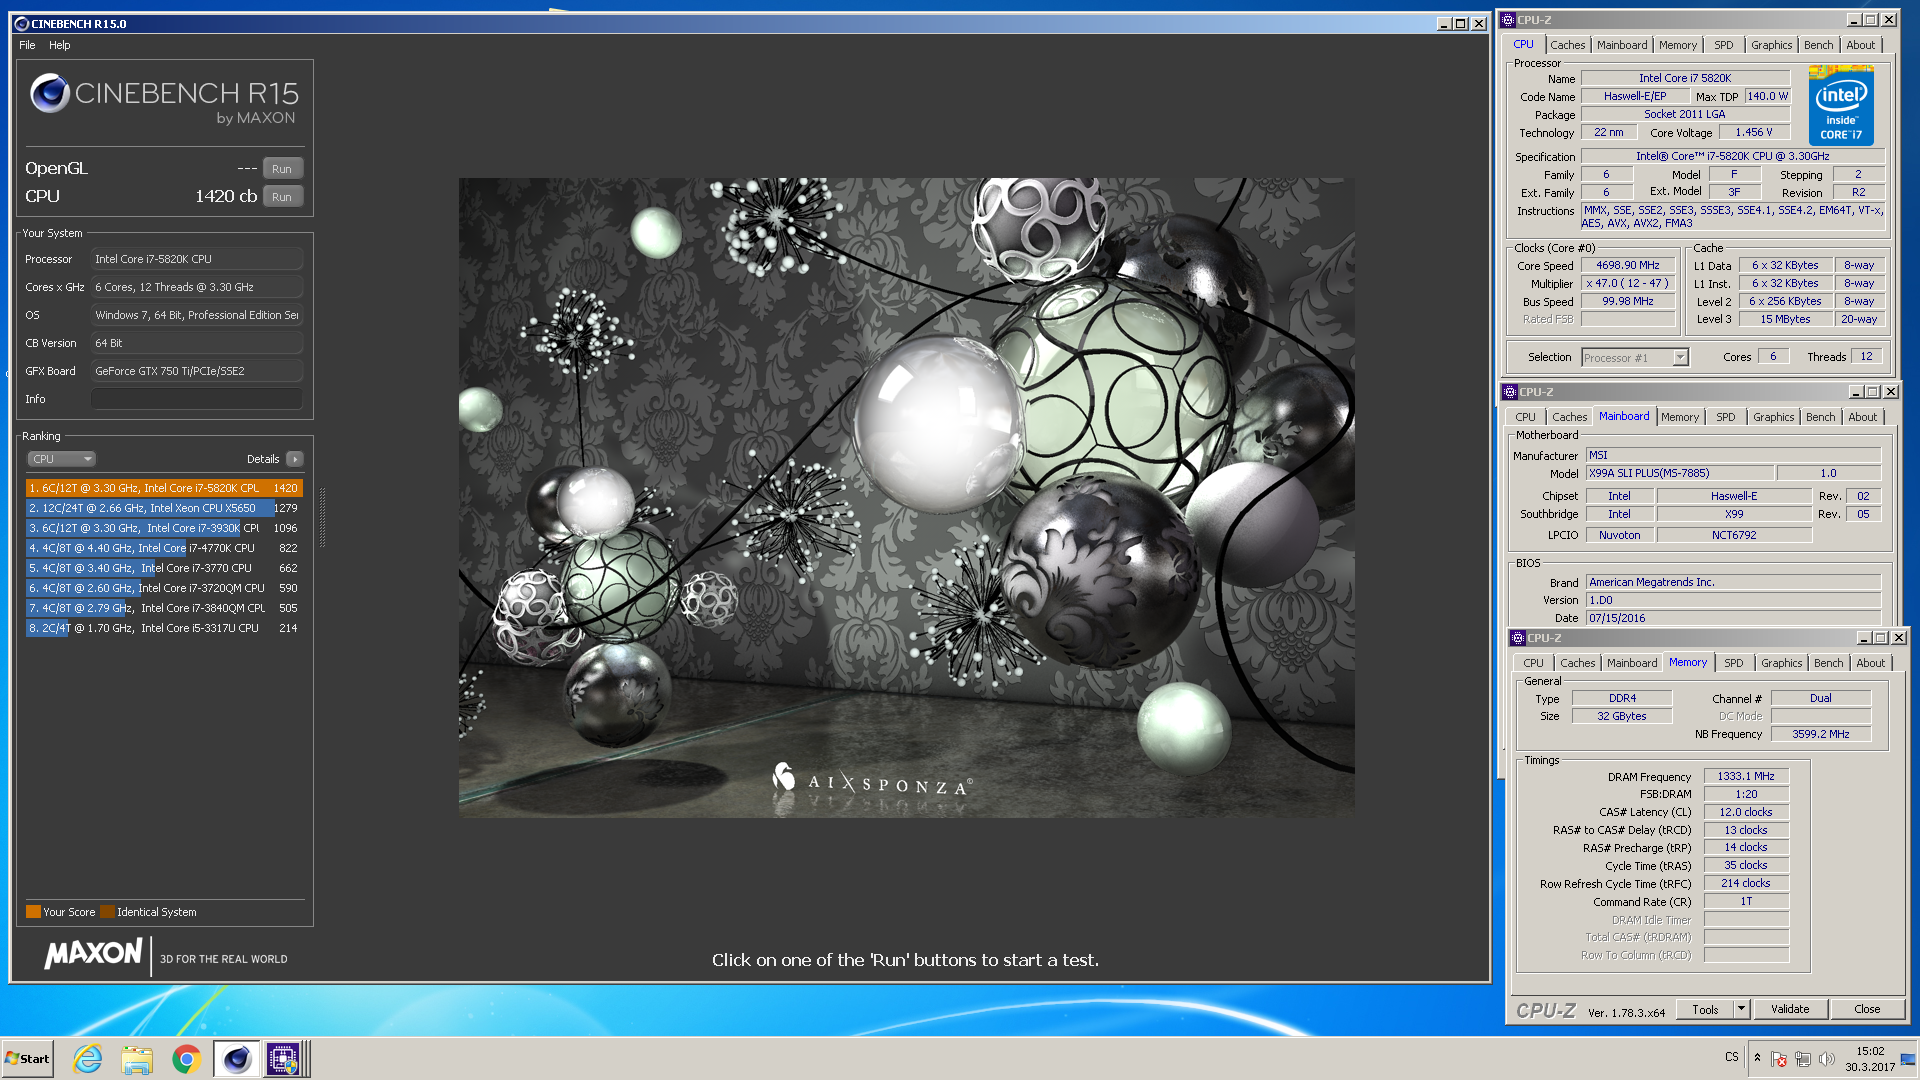Viewport: 1920px width, 1080px height.
Task: Click the Cinebench title bar icon
Action: (21, 24)
